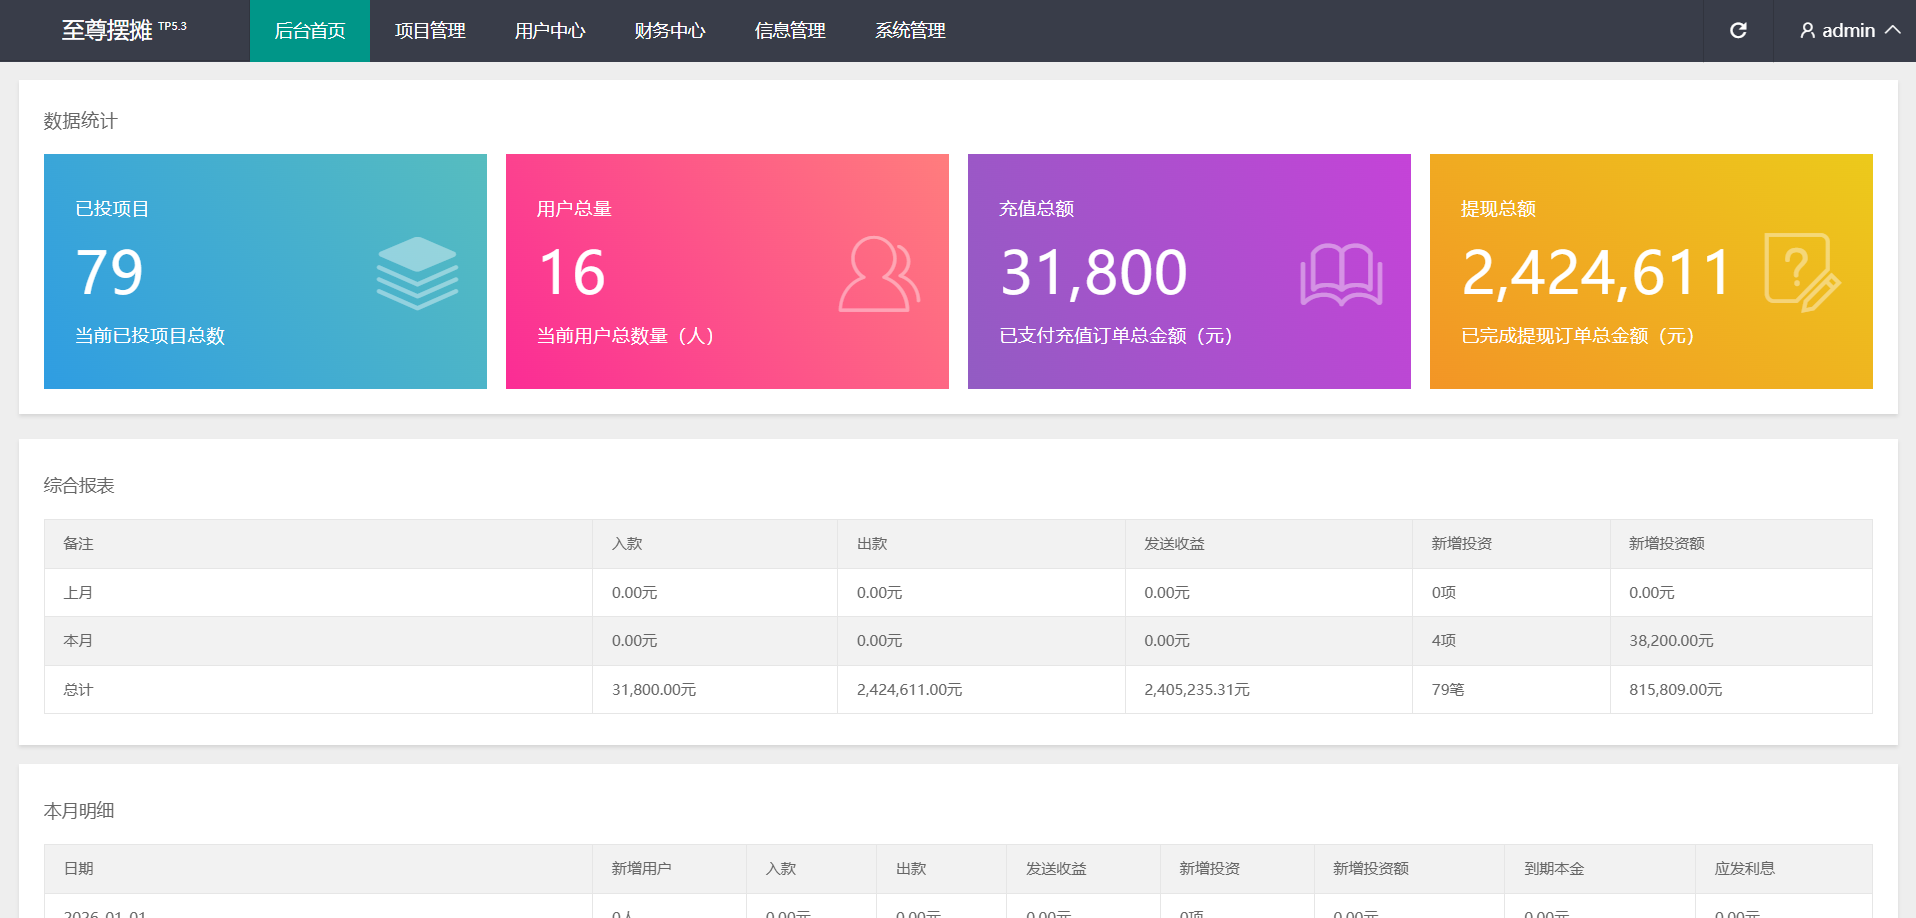Click the open book icon on recharge card
The height and width of the screenshot is (918, 1916).
(1341, 274)
